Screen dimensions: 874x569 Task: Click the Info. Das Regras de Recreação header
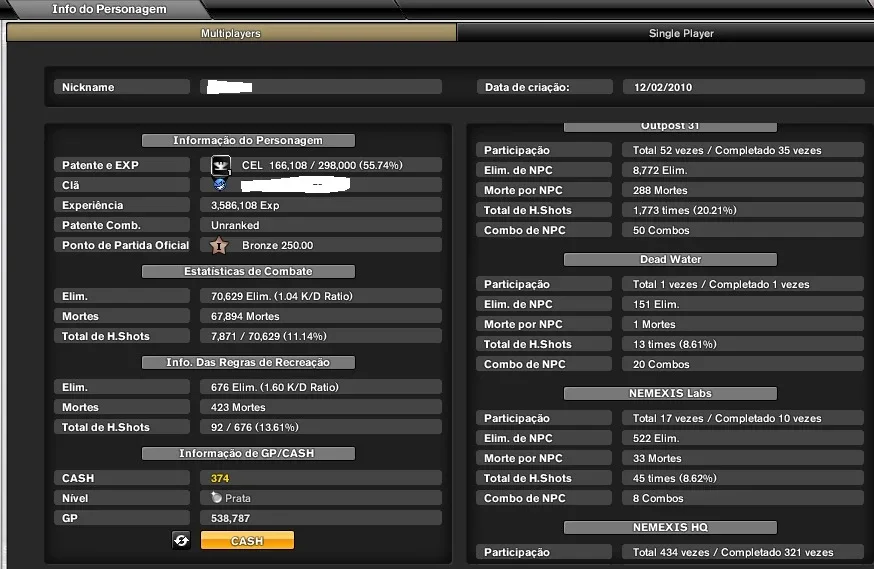248,362
